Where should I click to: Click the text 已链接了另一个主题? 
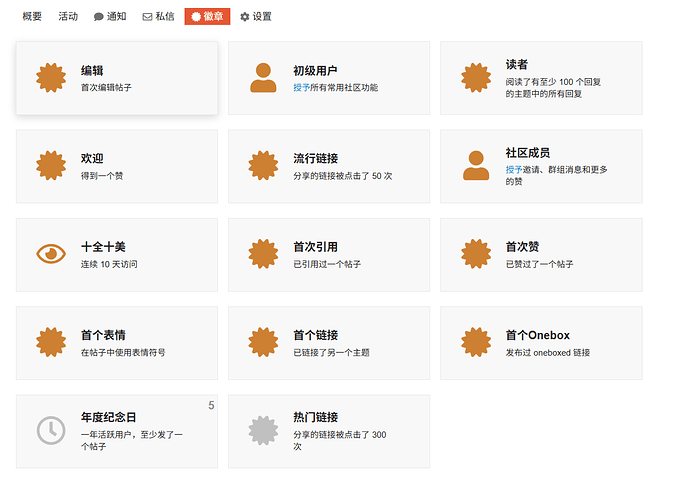click(331, 353)
